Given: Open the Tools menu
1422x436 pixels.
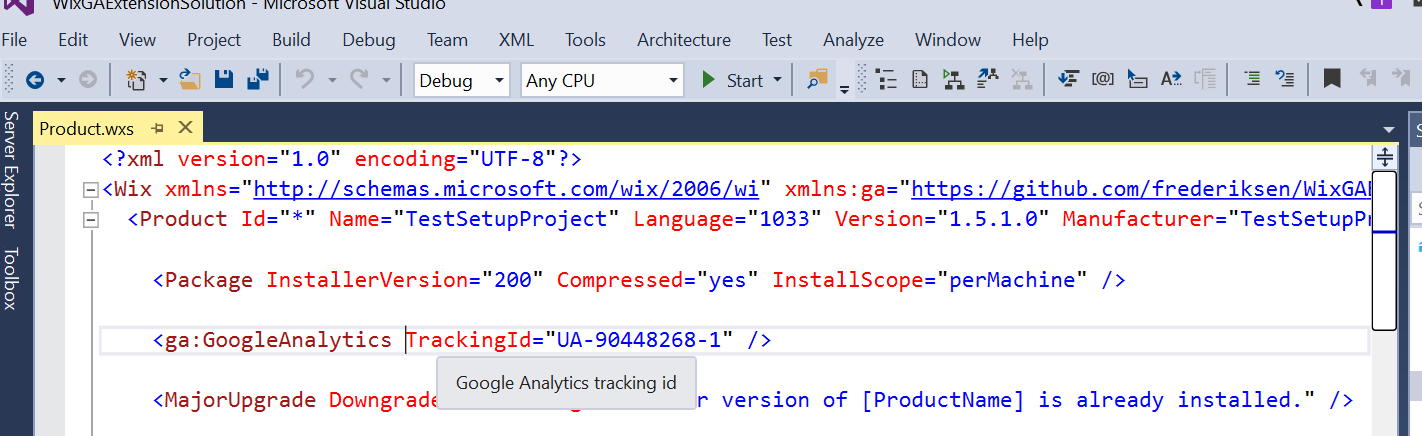Looking at the screenshot, I should tap(585, 40).
